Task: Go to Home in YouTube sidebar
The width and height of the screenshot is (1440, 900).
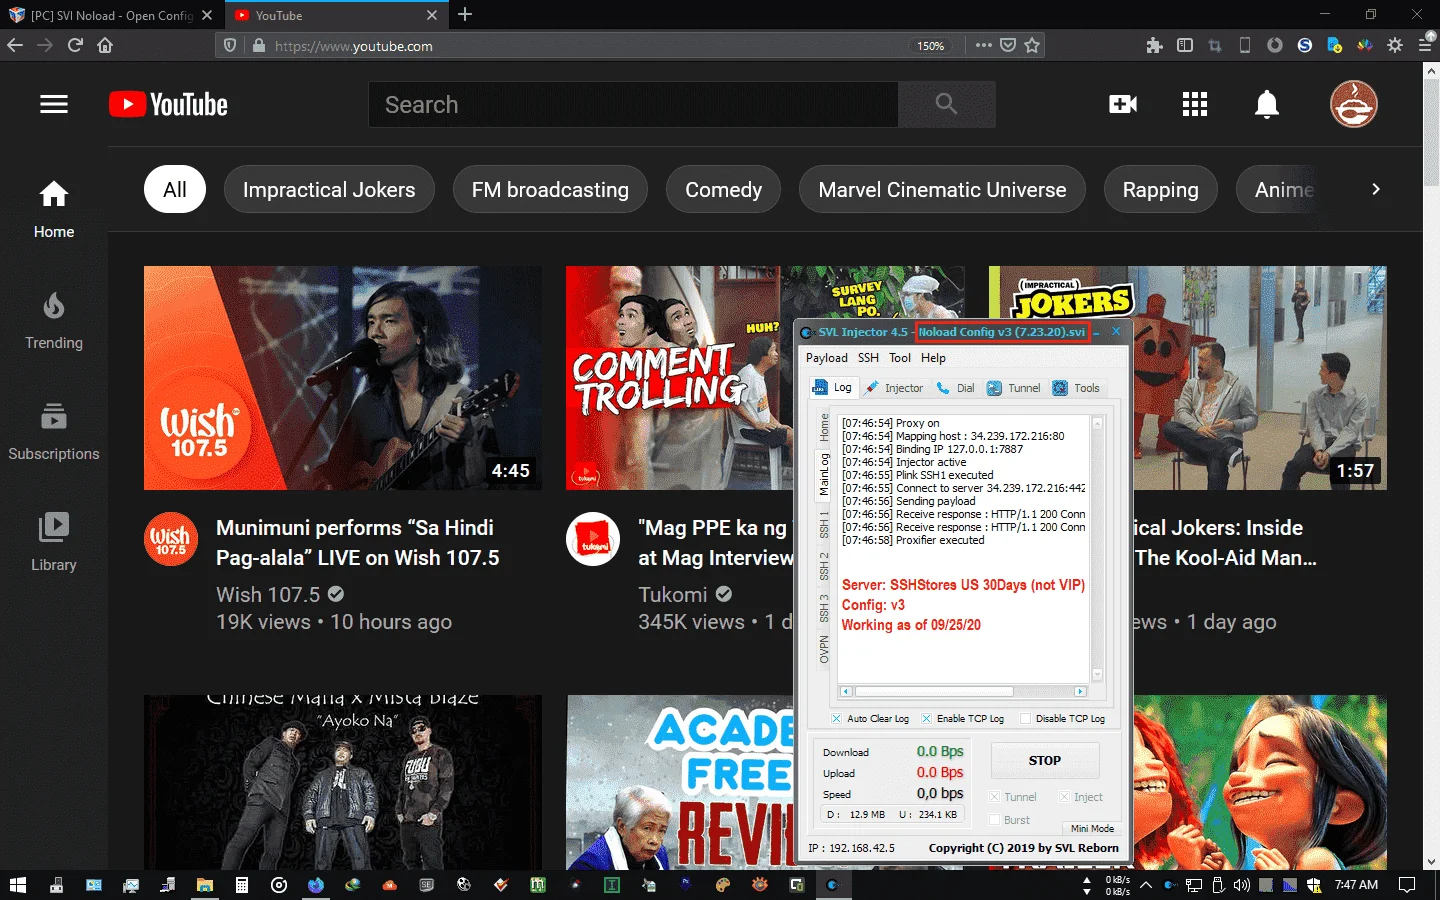Action: (x=54, y=210)
